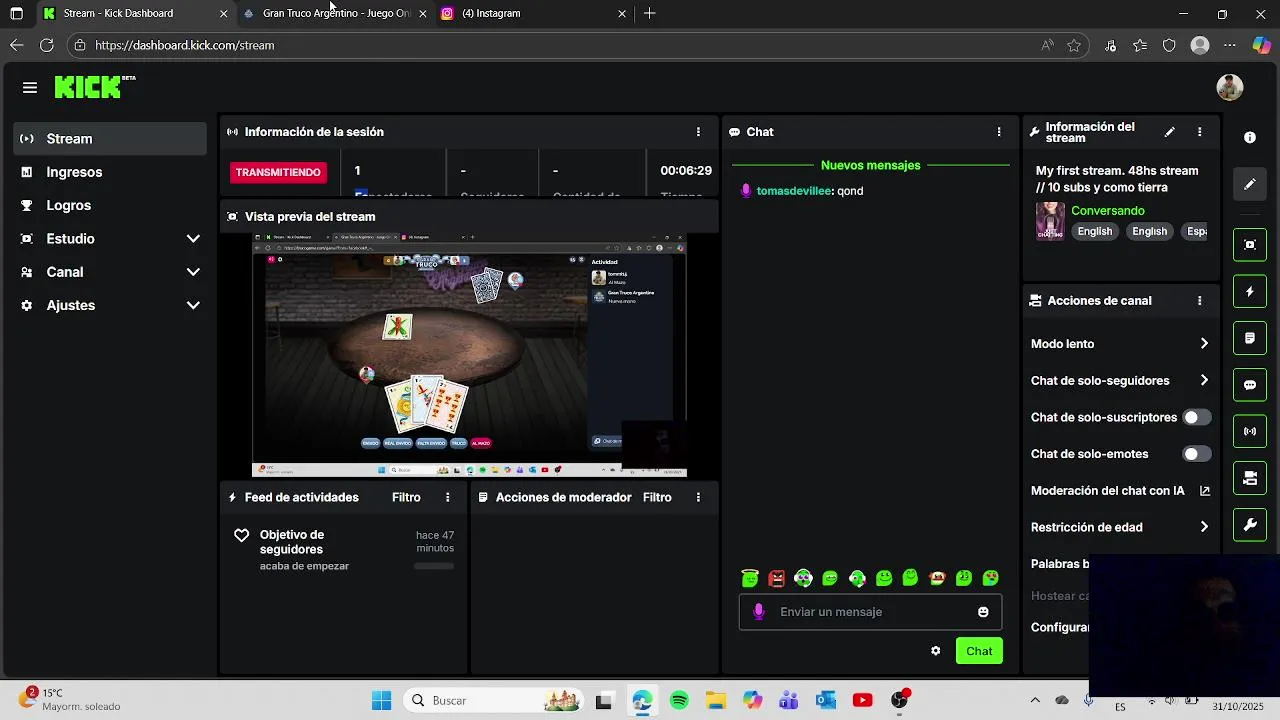1280x720 pixels.
Task: Click the wrench icon in right sidebar
Action: [1250, 524]
